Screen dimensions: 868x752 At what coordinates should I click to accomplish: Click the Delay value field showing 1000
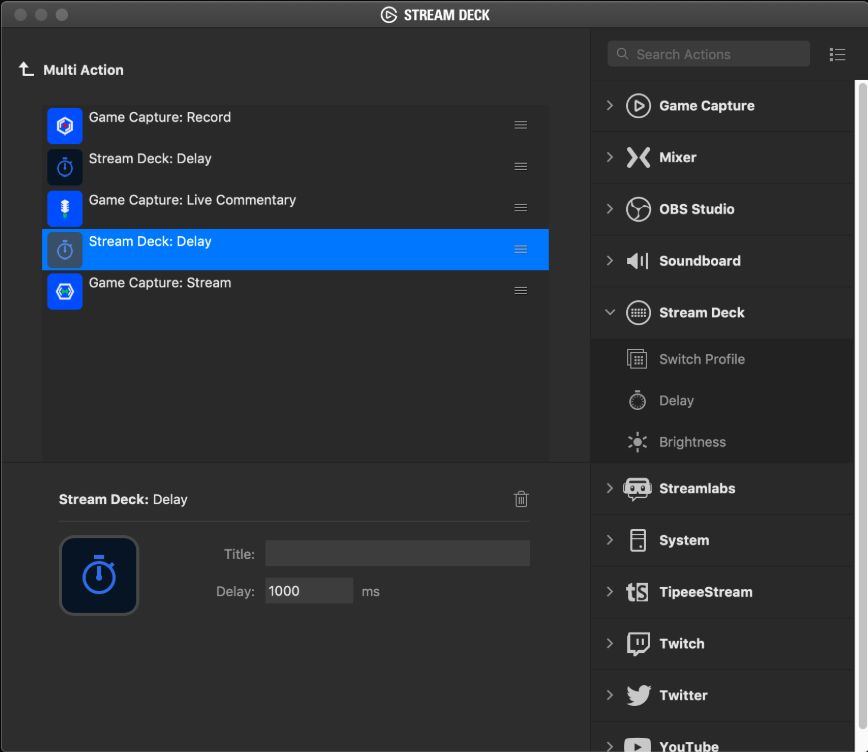point(309,591)
